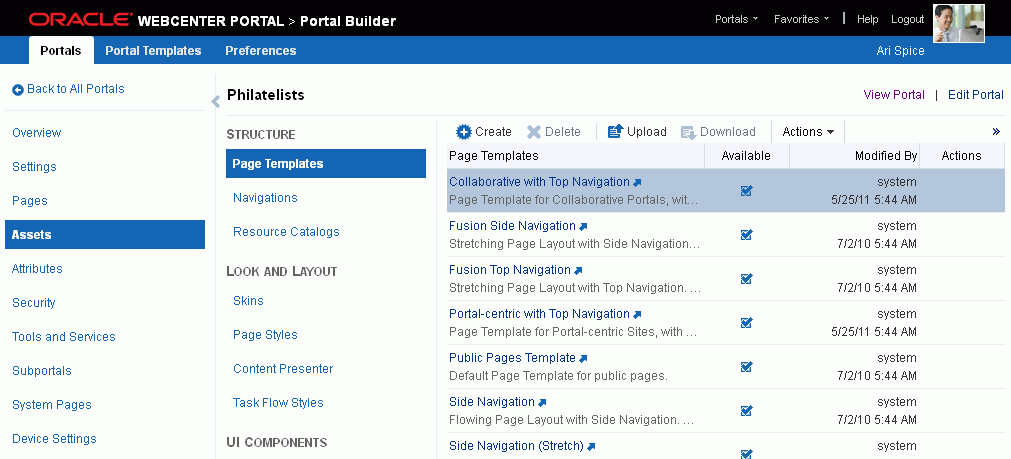Screen dimensions: 1011x459
Task: Click the Delete X icon in toolbar
Action: 533,132
